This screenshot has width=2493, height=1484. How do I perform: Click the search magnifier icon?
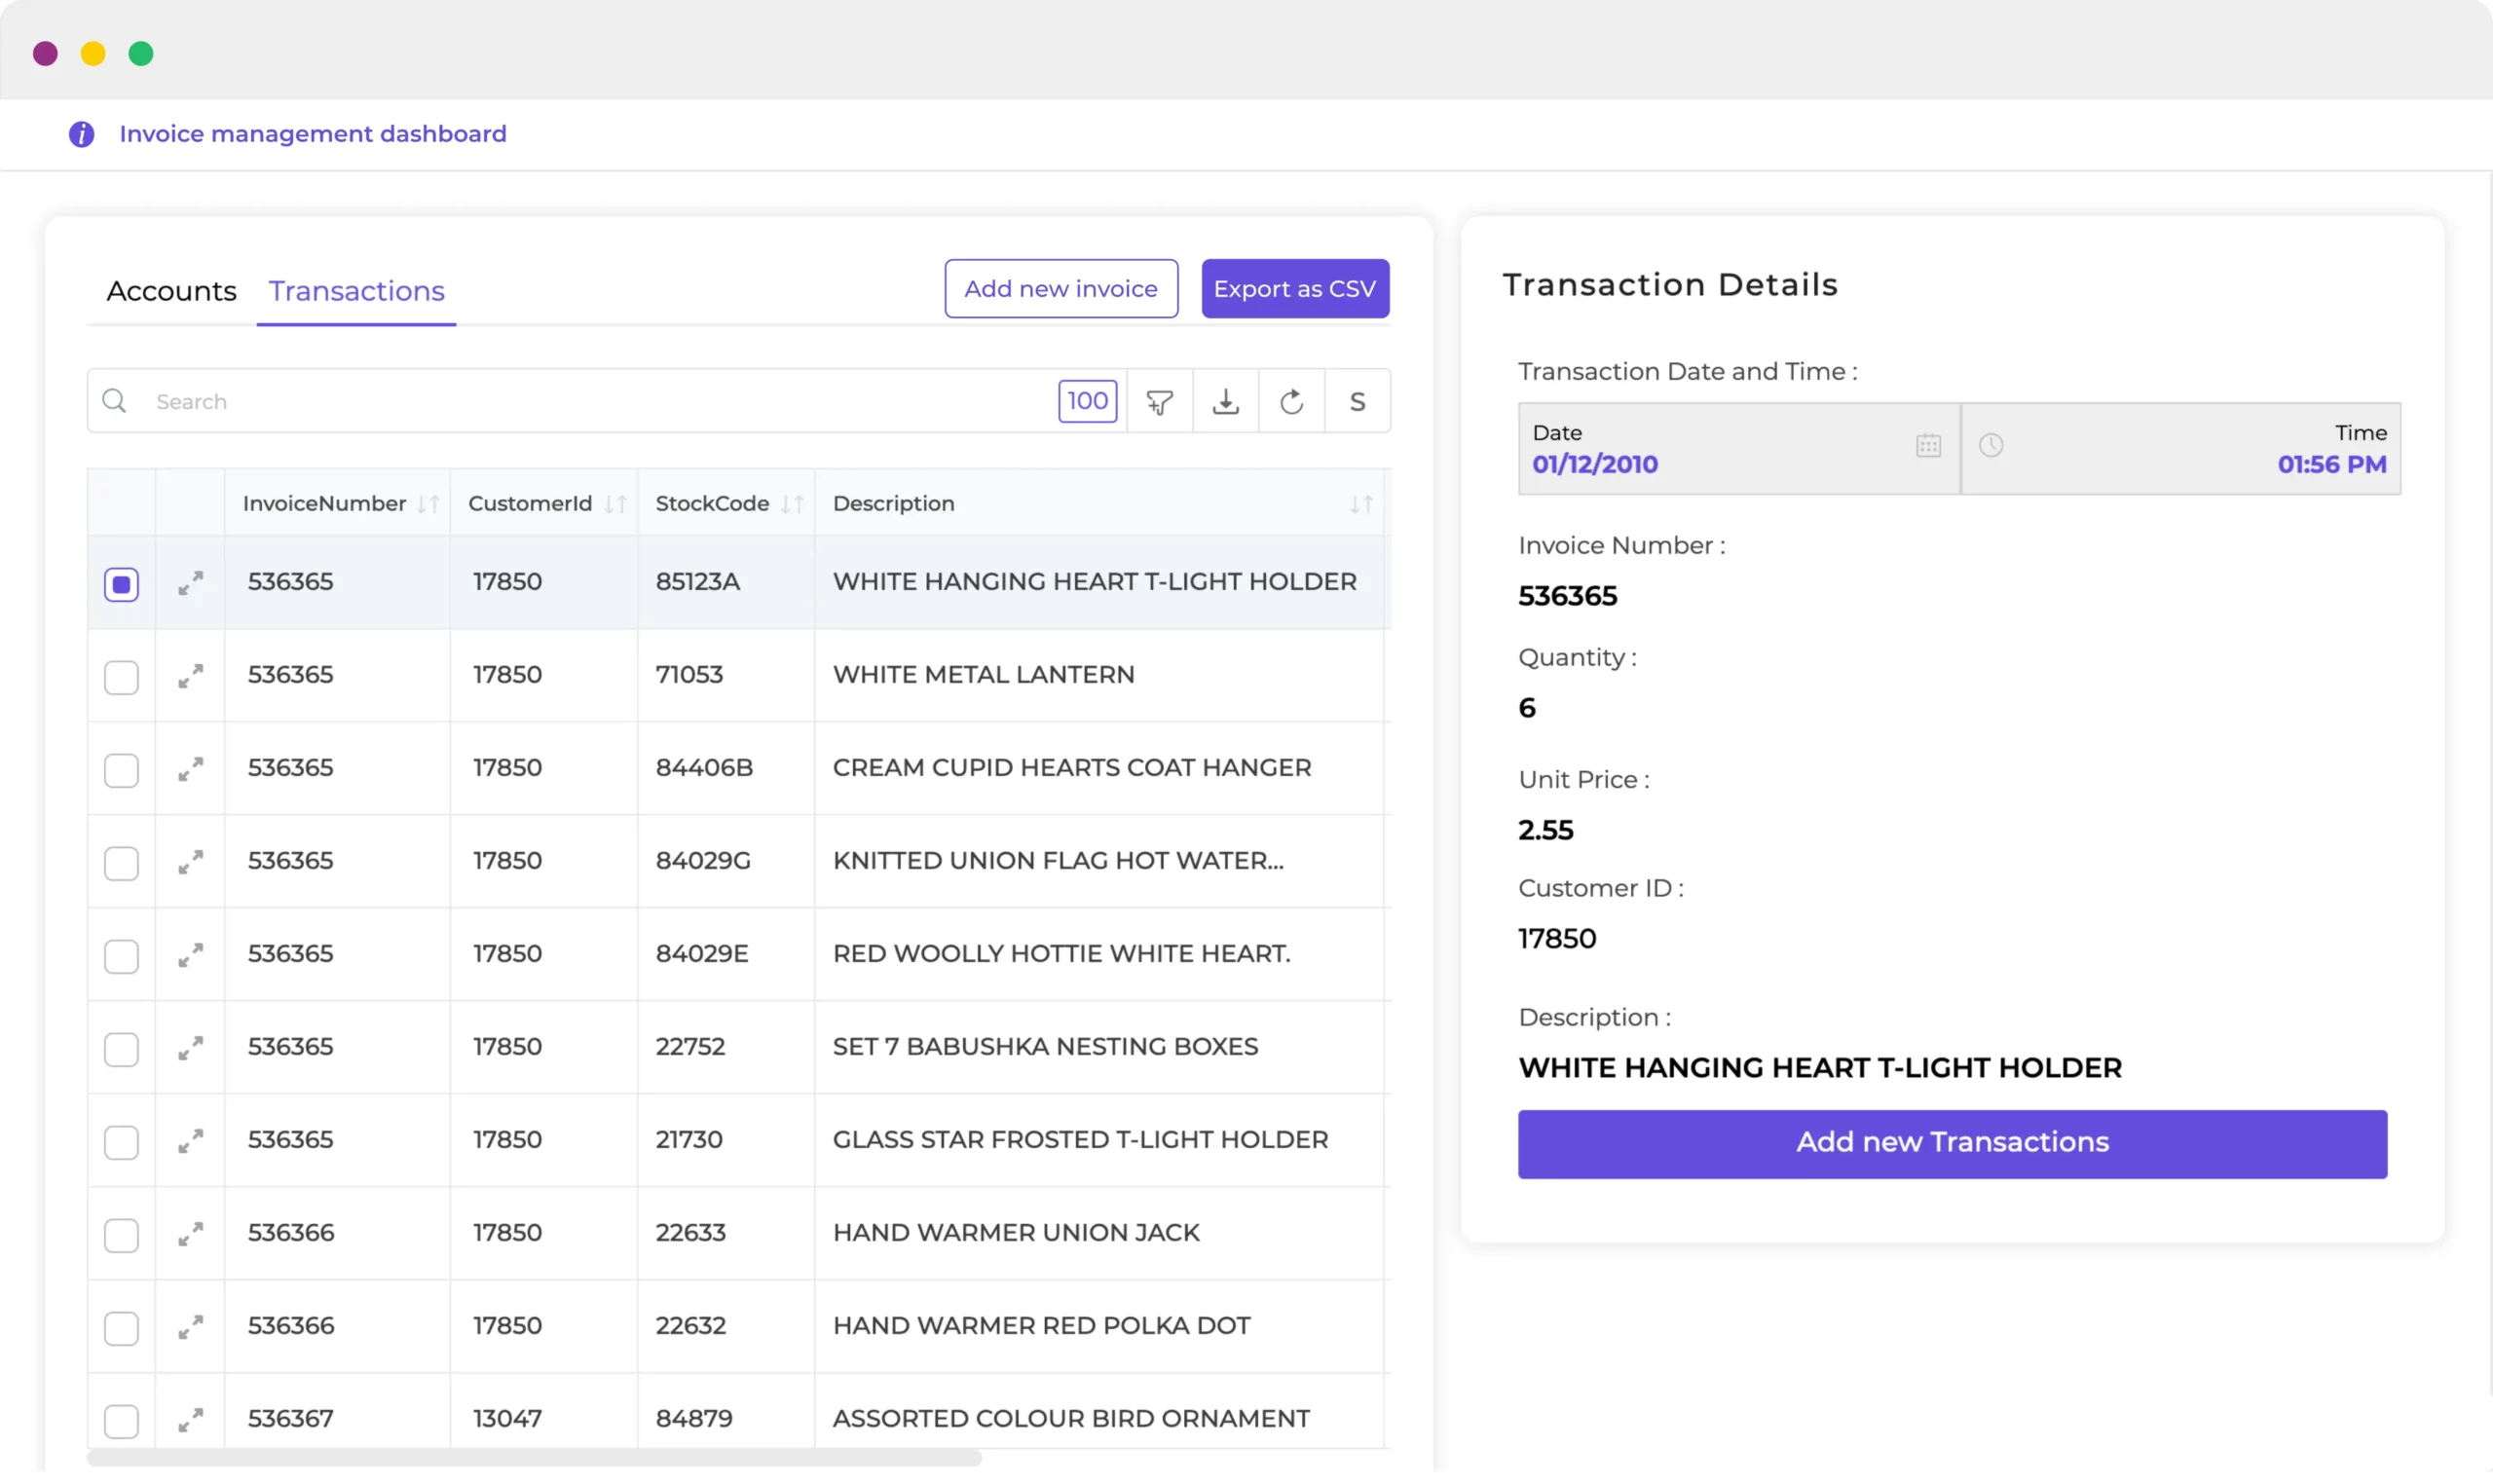(x=114, y=400)
